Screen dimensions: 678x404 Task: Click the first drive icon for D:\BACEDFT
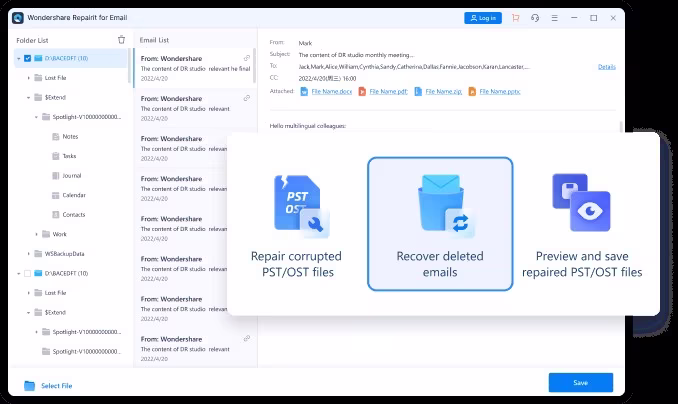coord(38,58)
